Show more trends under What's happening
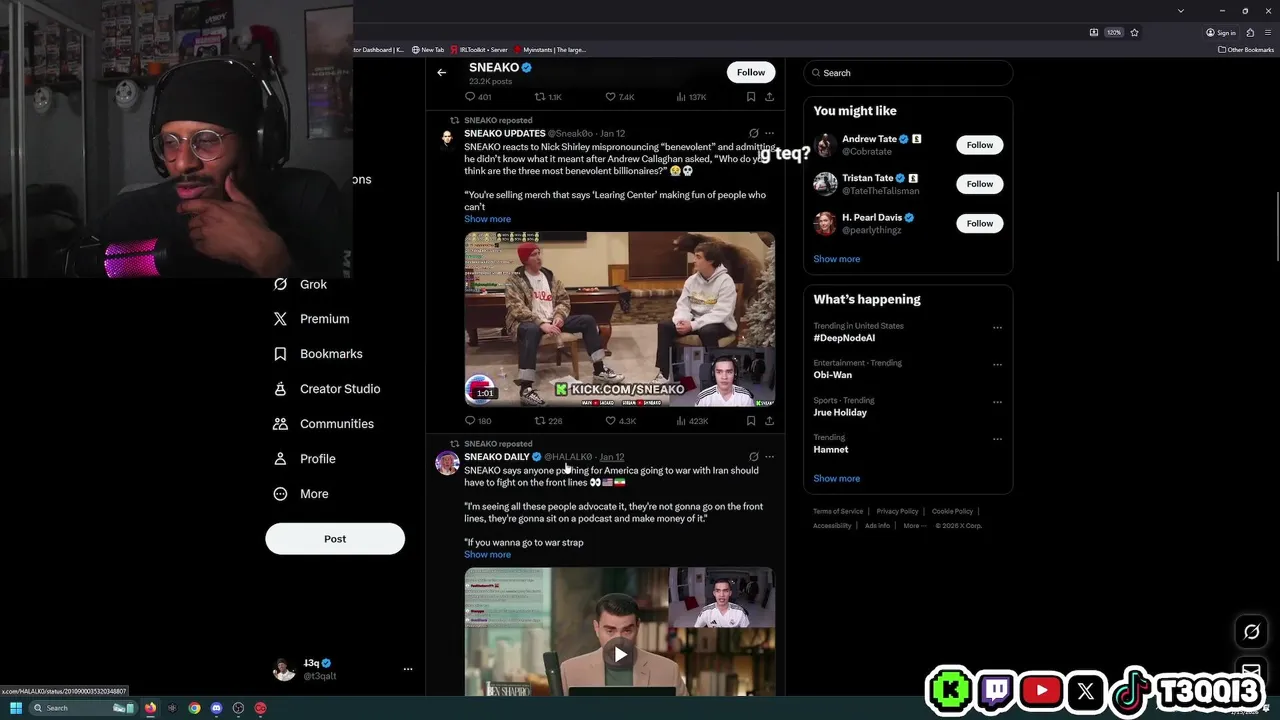Screen dimensions: 1280x720 836,479
